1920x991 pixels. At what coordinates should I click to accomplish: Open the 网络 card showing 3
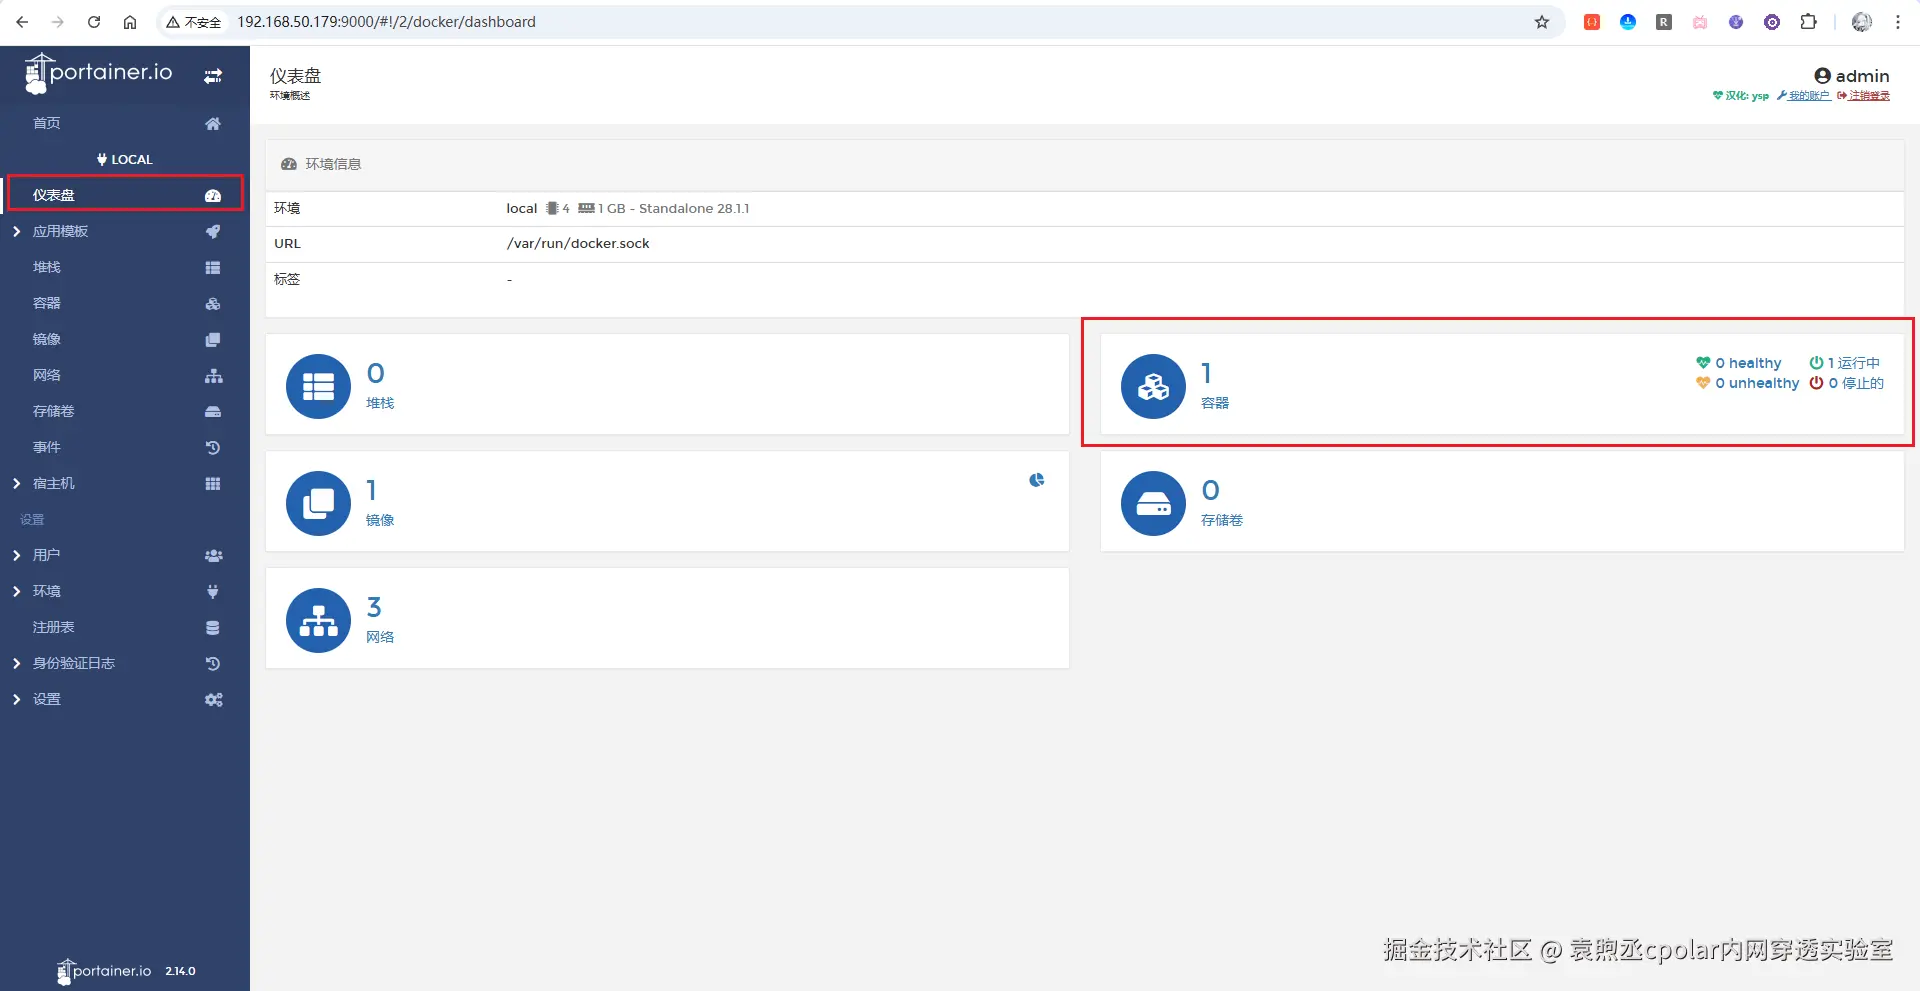[x=667, y=619]
